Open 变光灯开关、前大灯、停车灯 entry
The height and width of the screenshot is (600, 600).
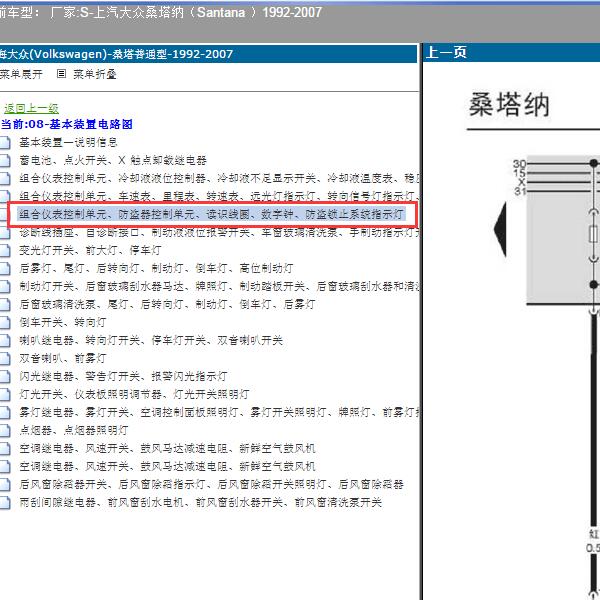click(90, 250)
